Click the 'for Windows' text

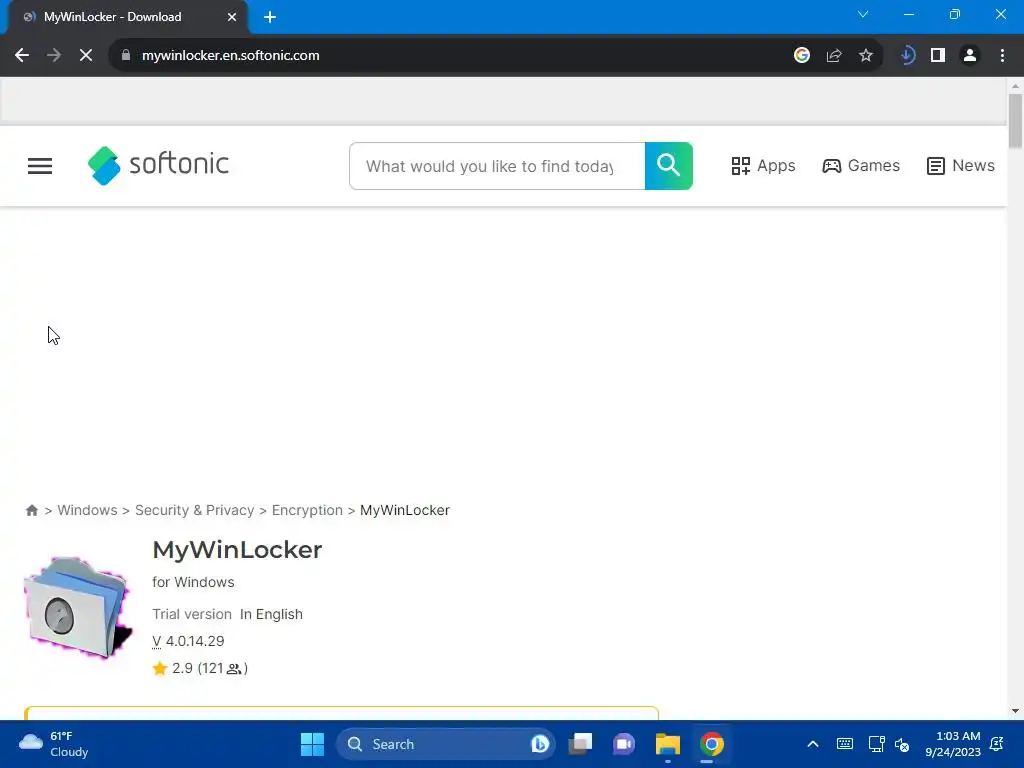193,582
